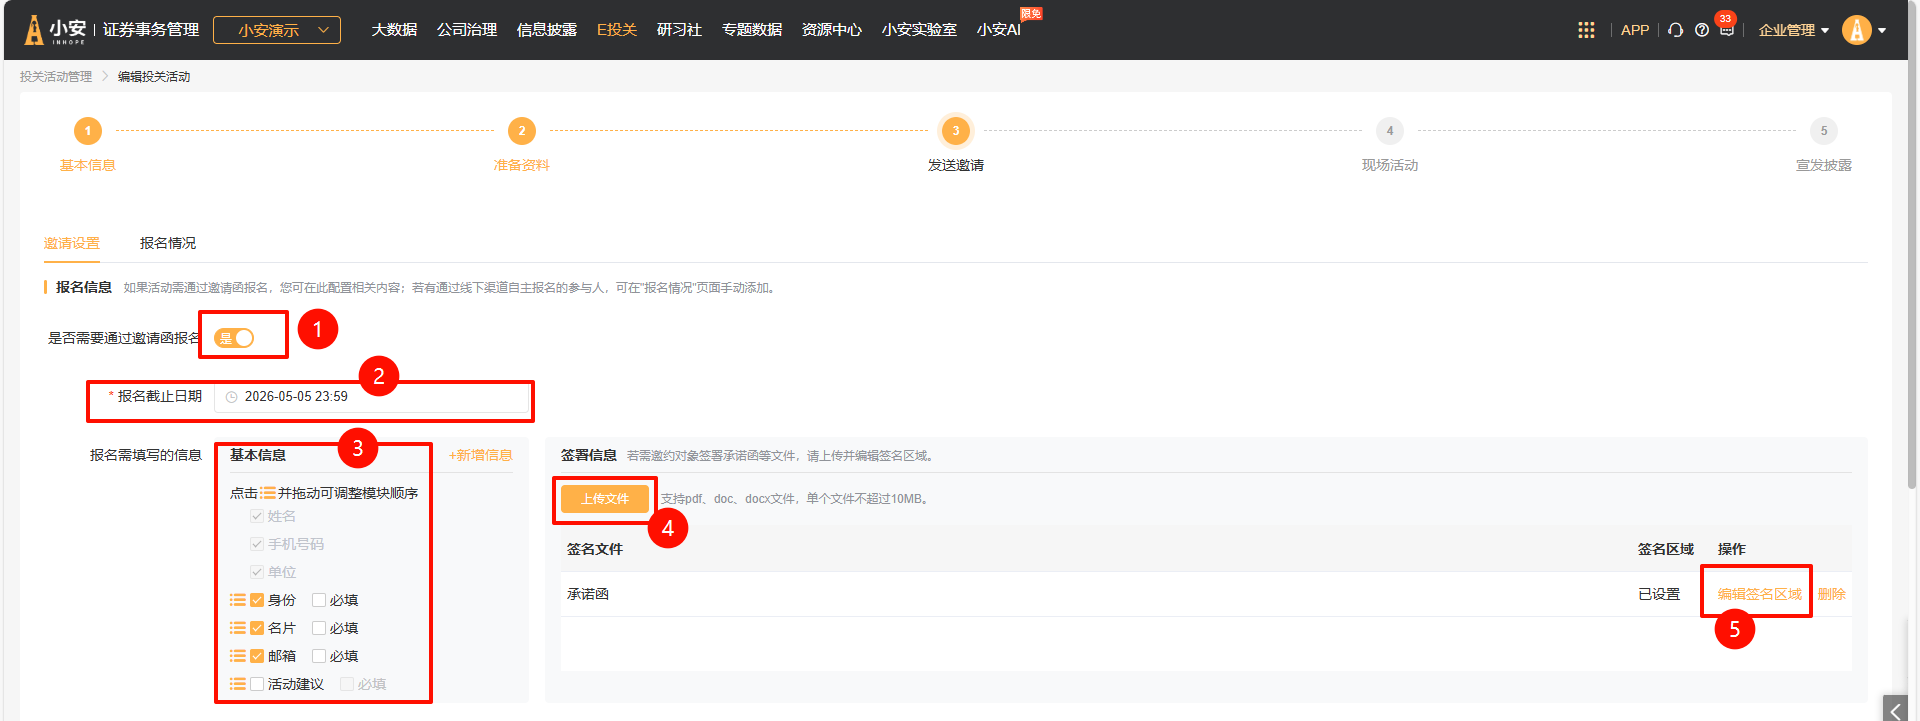
Task: Open messages icon with 33 badge
Action: [1727, 30]
